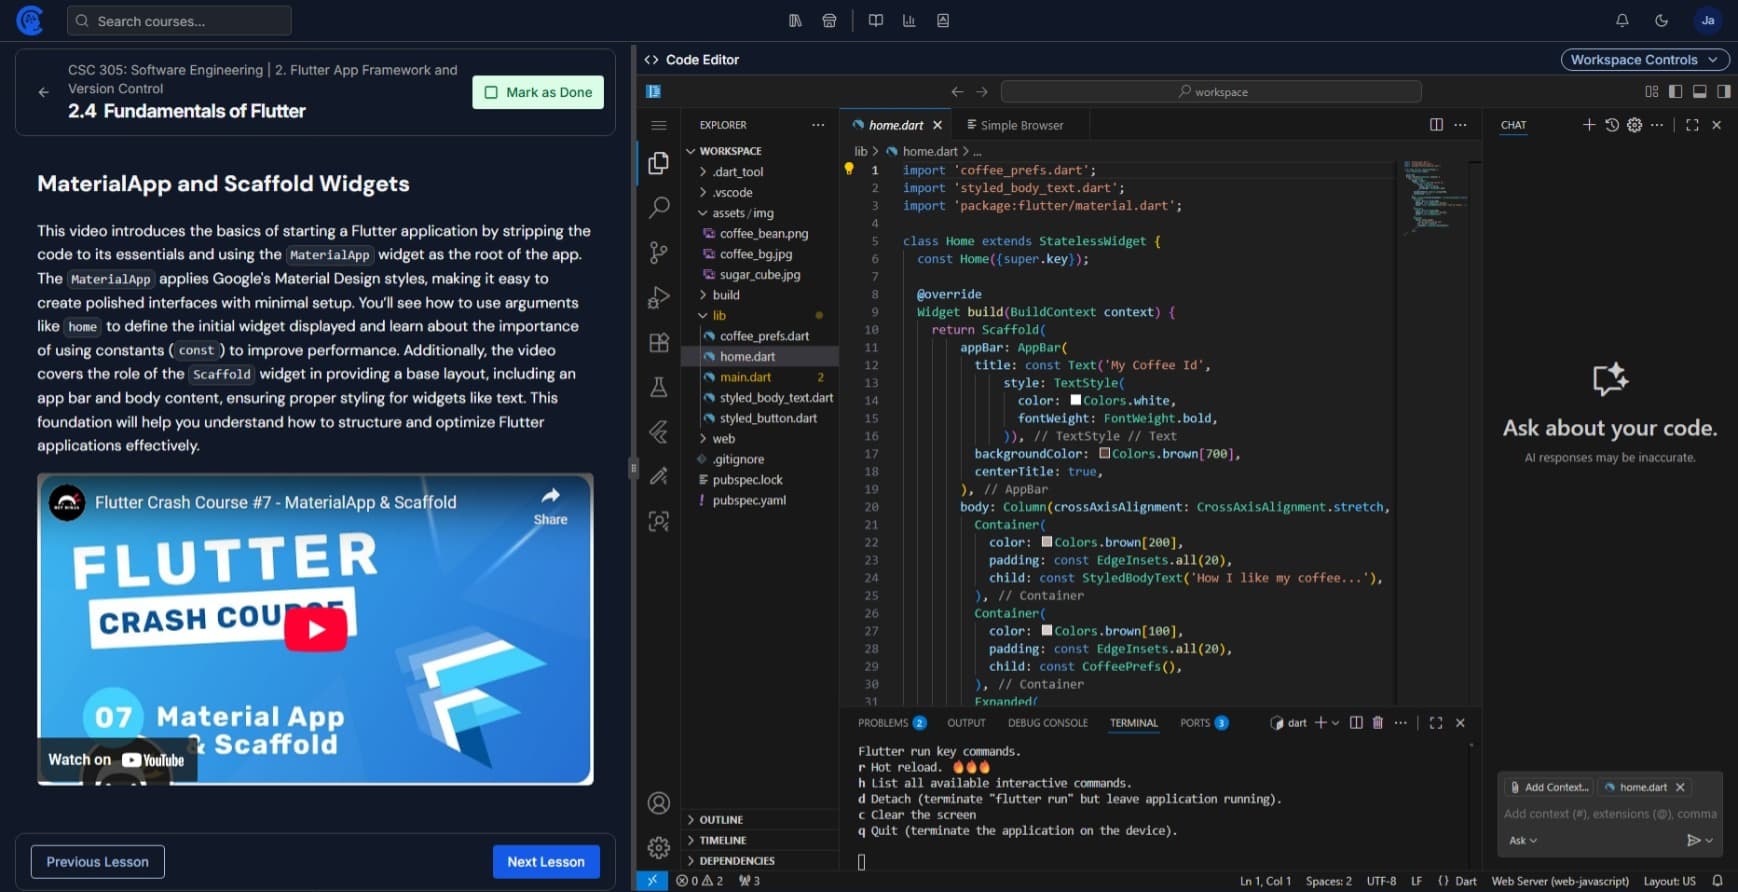
Task: Click the notifications bell in top bar
Action: tap(1622, 20)
